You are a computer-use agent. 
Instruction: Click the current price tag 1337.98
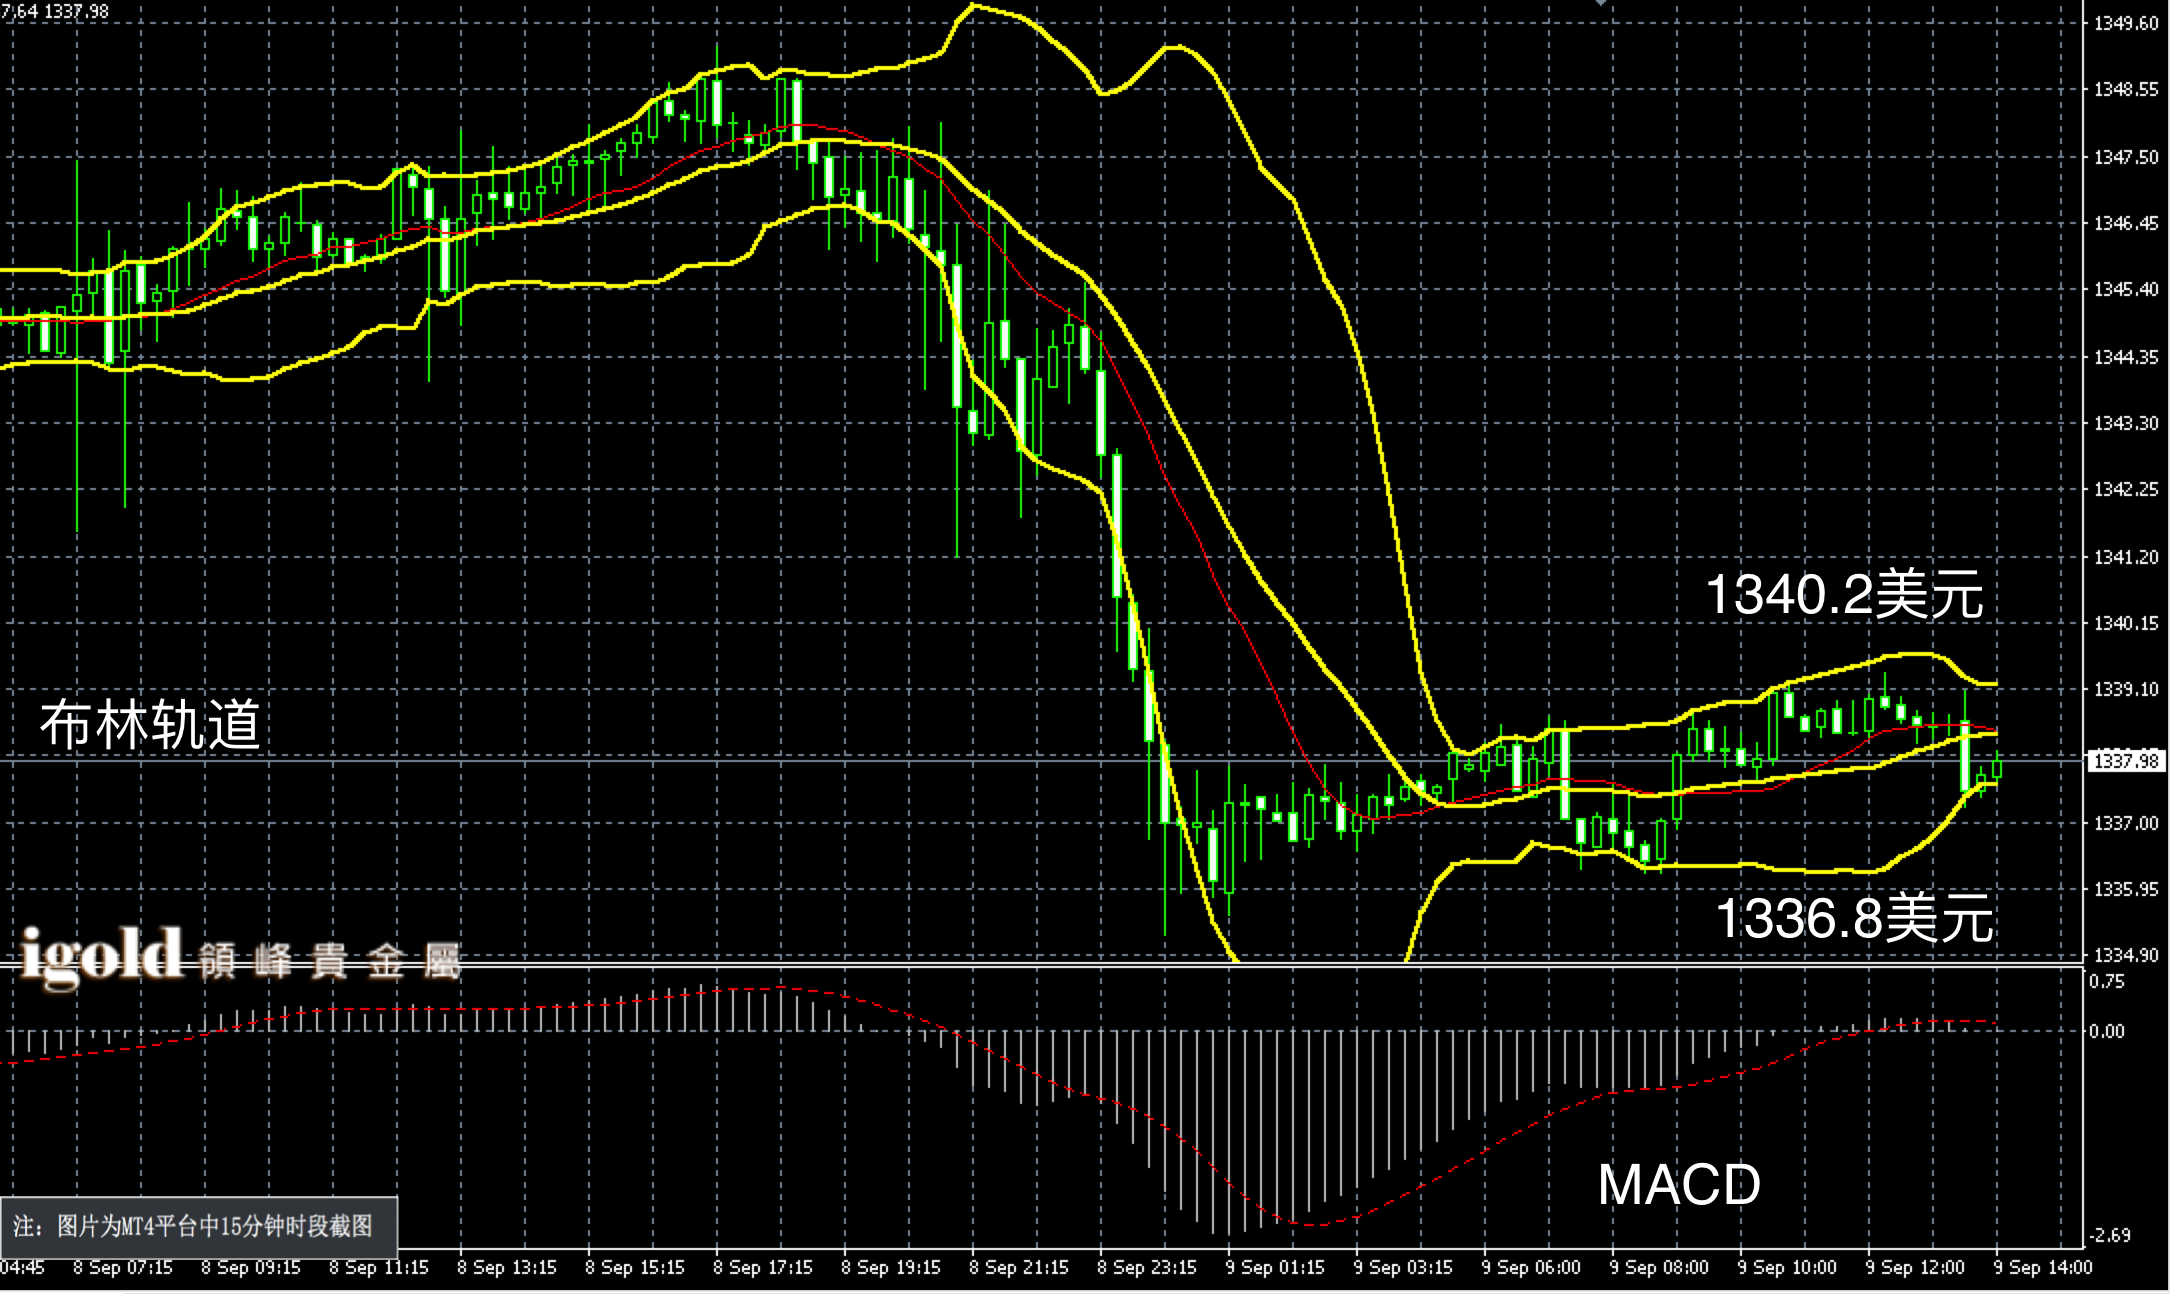(2126, 761)
